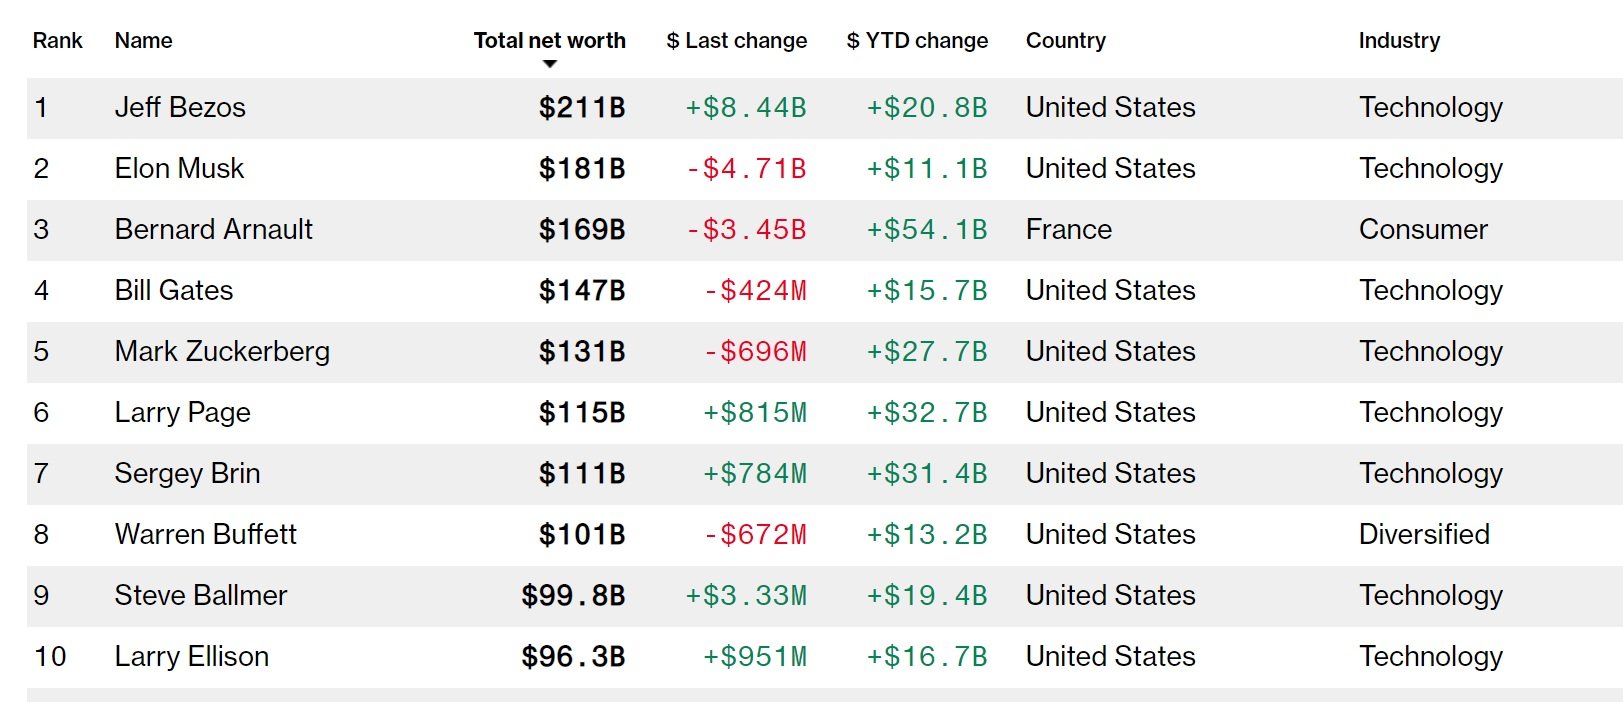This screenshot has width=1623, height=702.
Task: Click the $ YTD change column header
Action: click(x=917, y=41)
